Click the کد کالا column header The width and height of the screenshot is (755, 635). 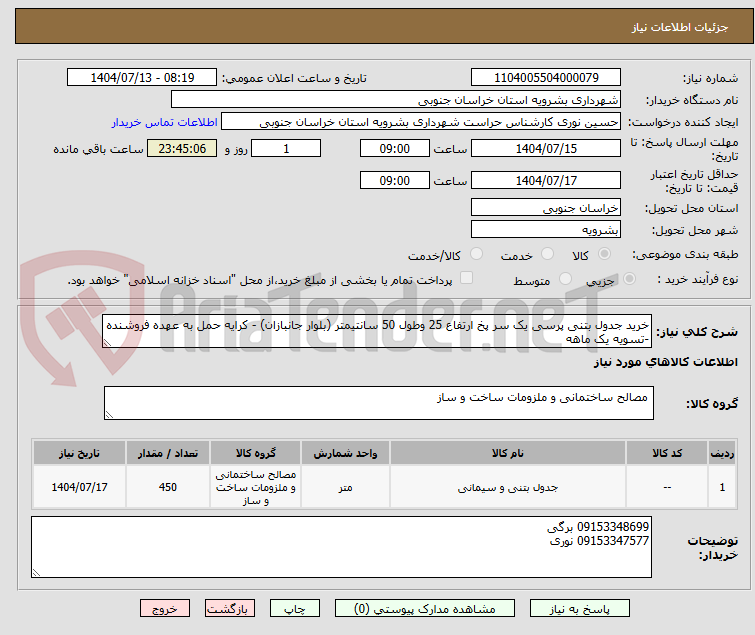pyautogui.click(x=667, y=453)
